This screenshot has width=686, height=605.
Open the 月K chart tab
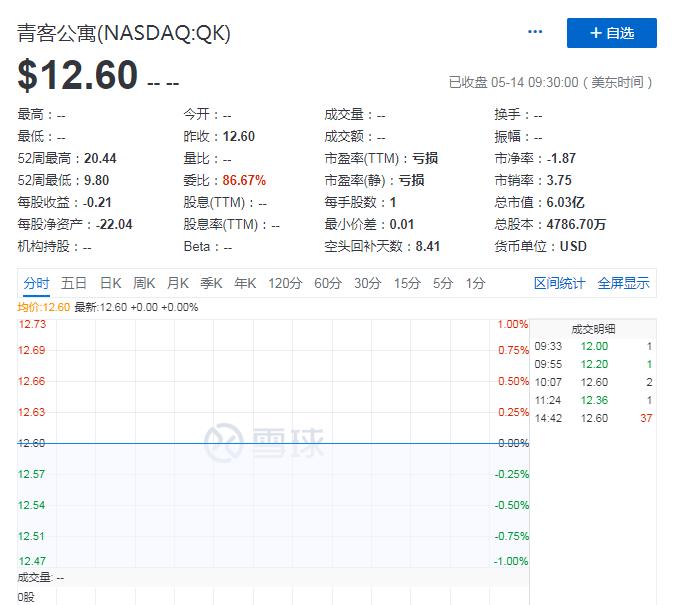(x=178, y=283)
